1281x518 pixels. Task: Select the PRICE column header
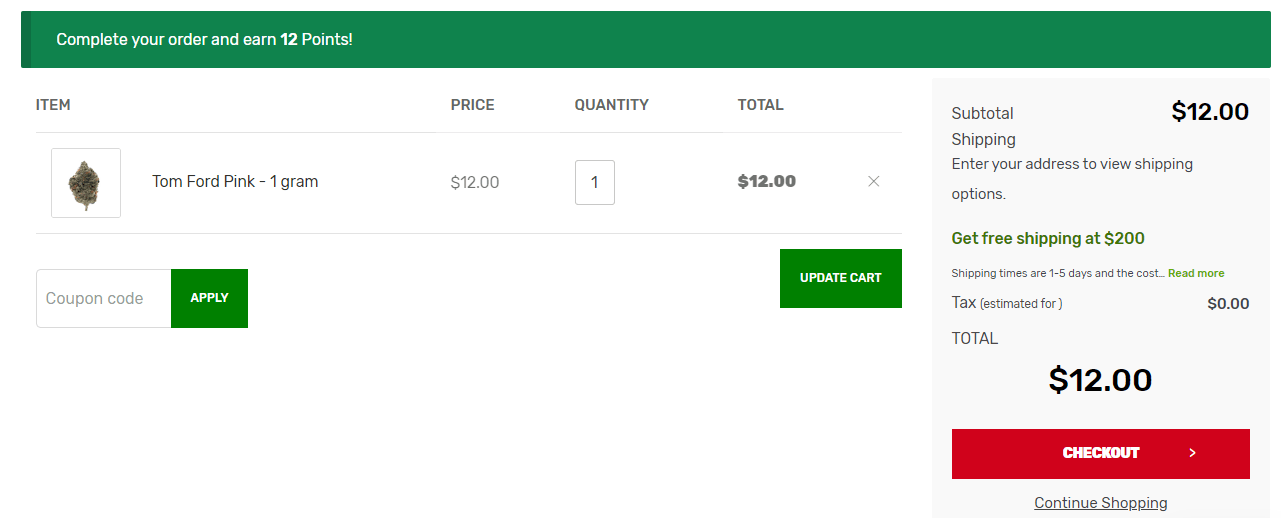coord(473,105)
